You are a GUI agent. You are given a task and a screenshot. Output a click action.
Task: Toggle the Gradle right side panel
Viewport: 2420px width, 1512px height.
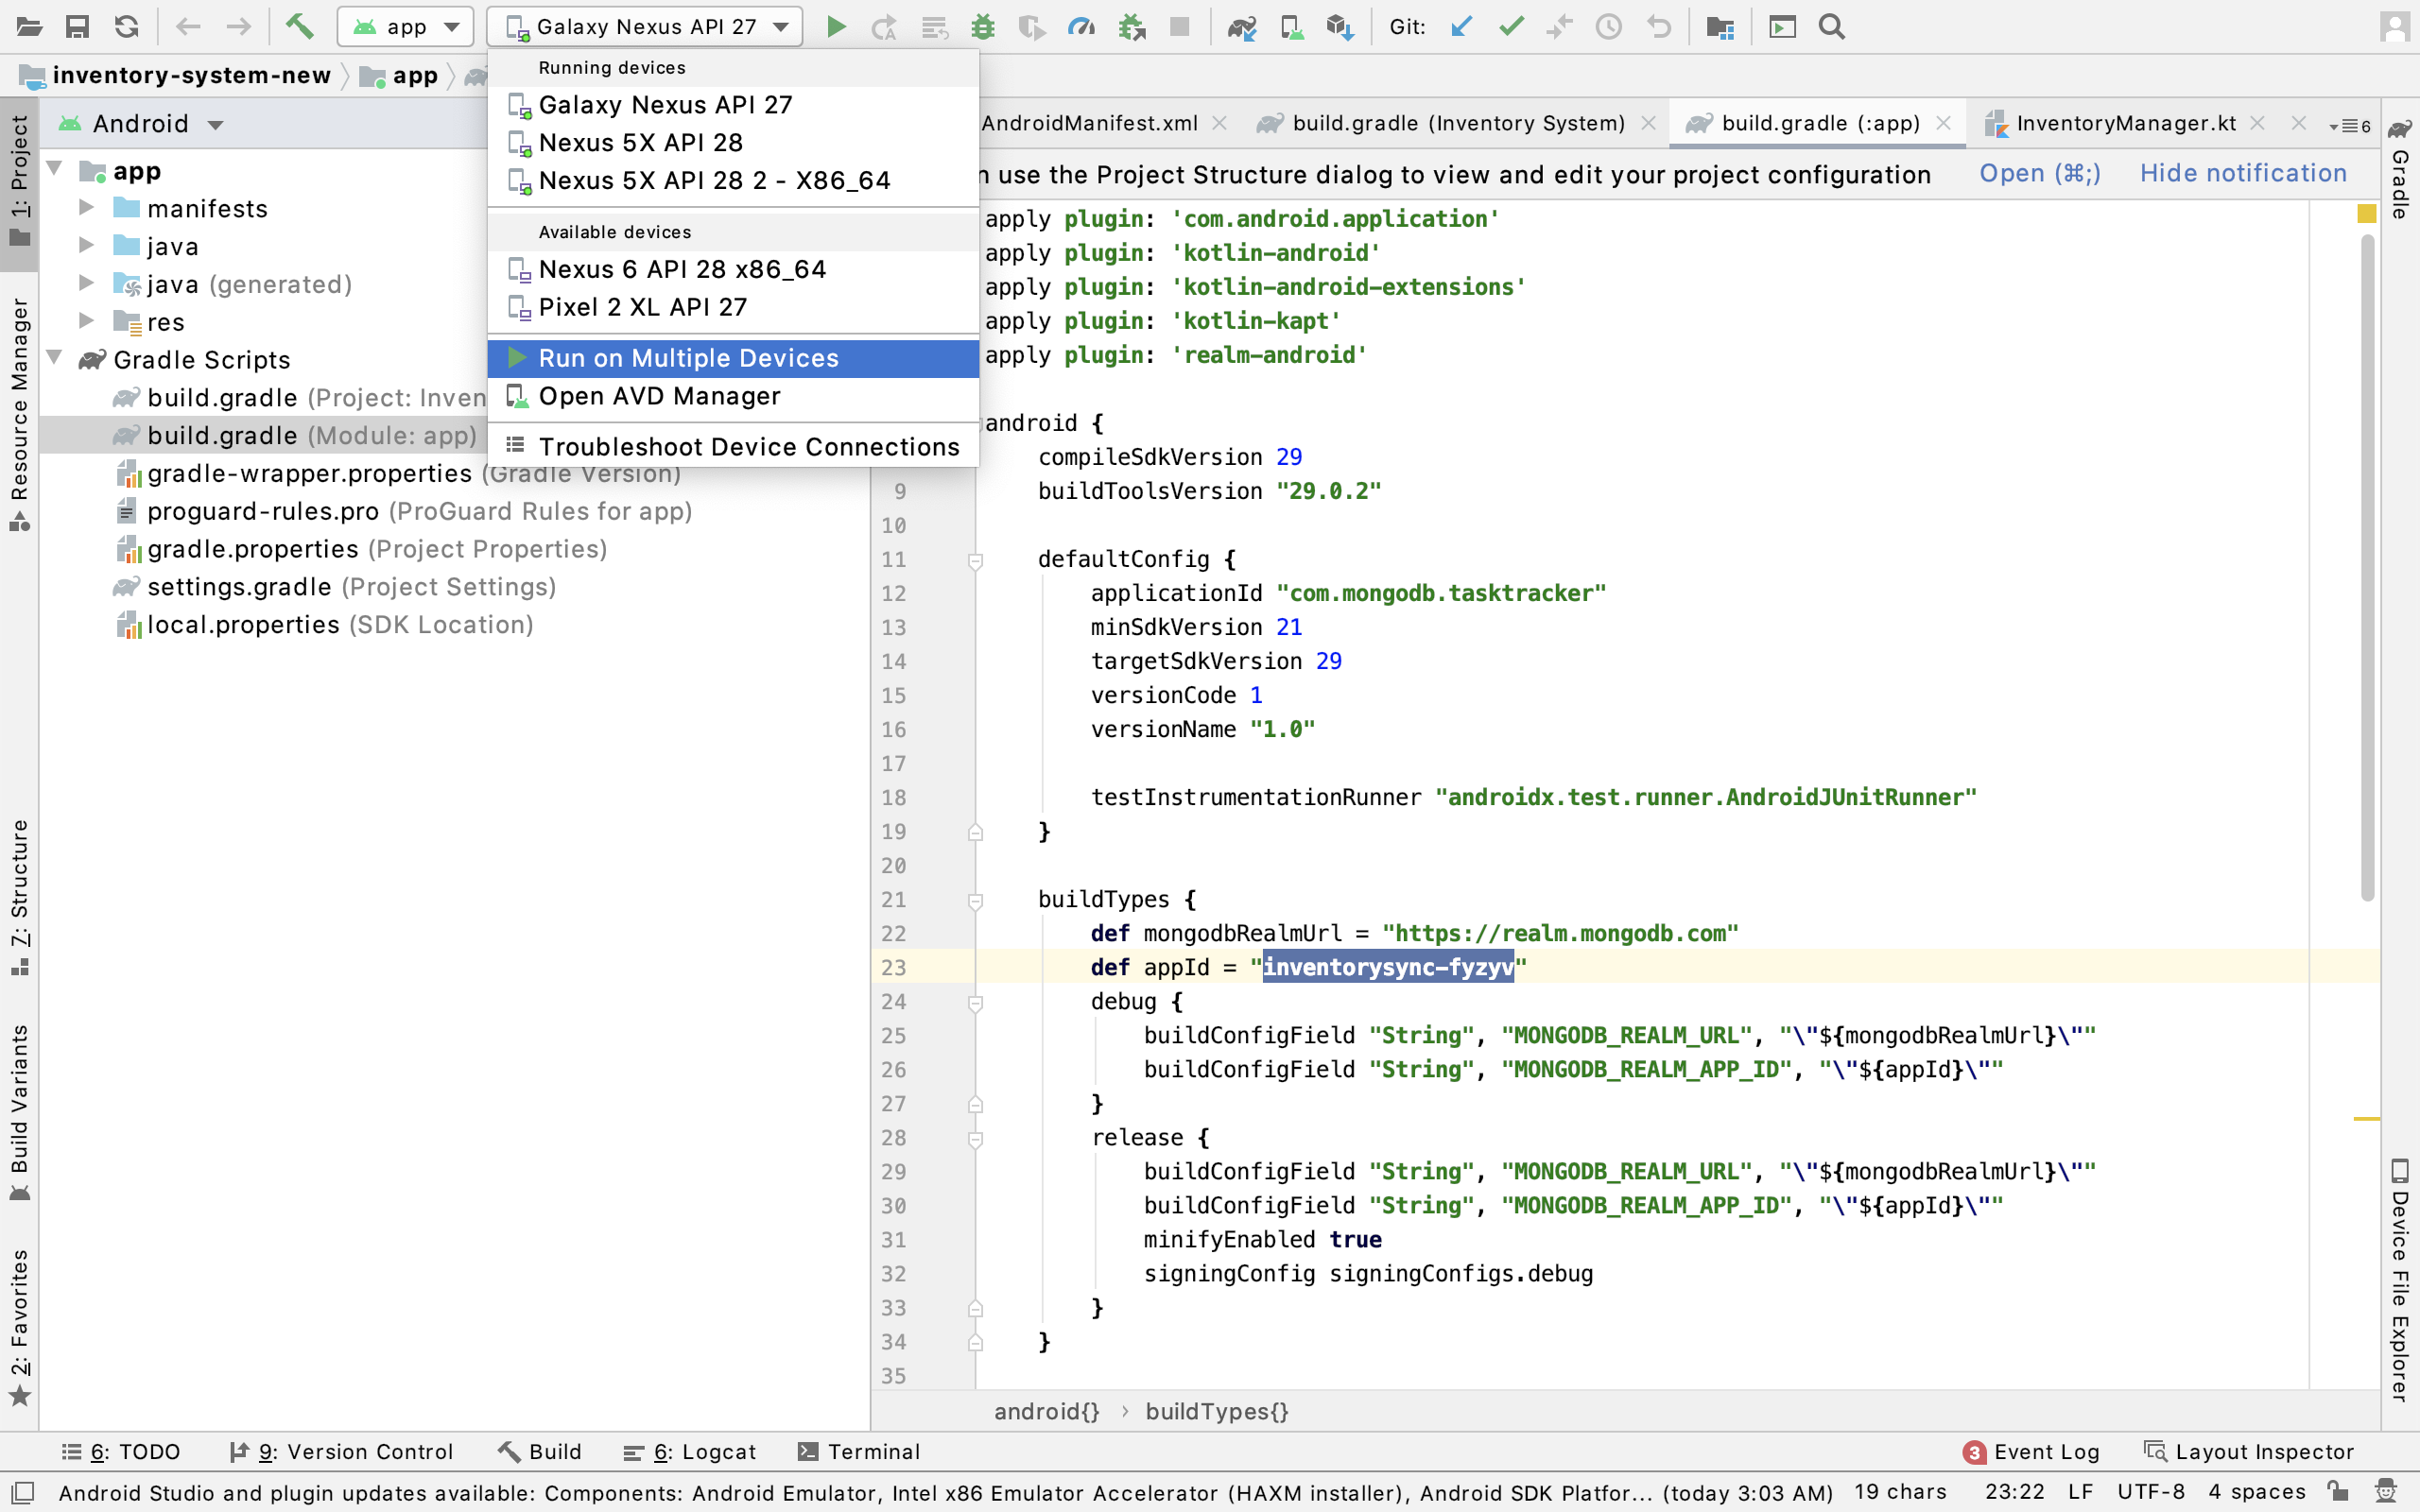tap(2400, 170)
